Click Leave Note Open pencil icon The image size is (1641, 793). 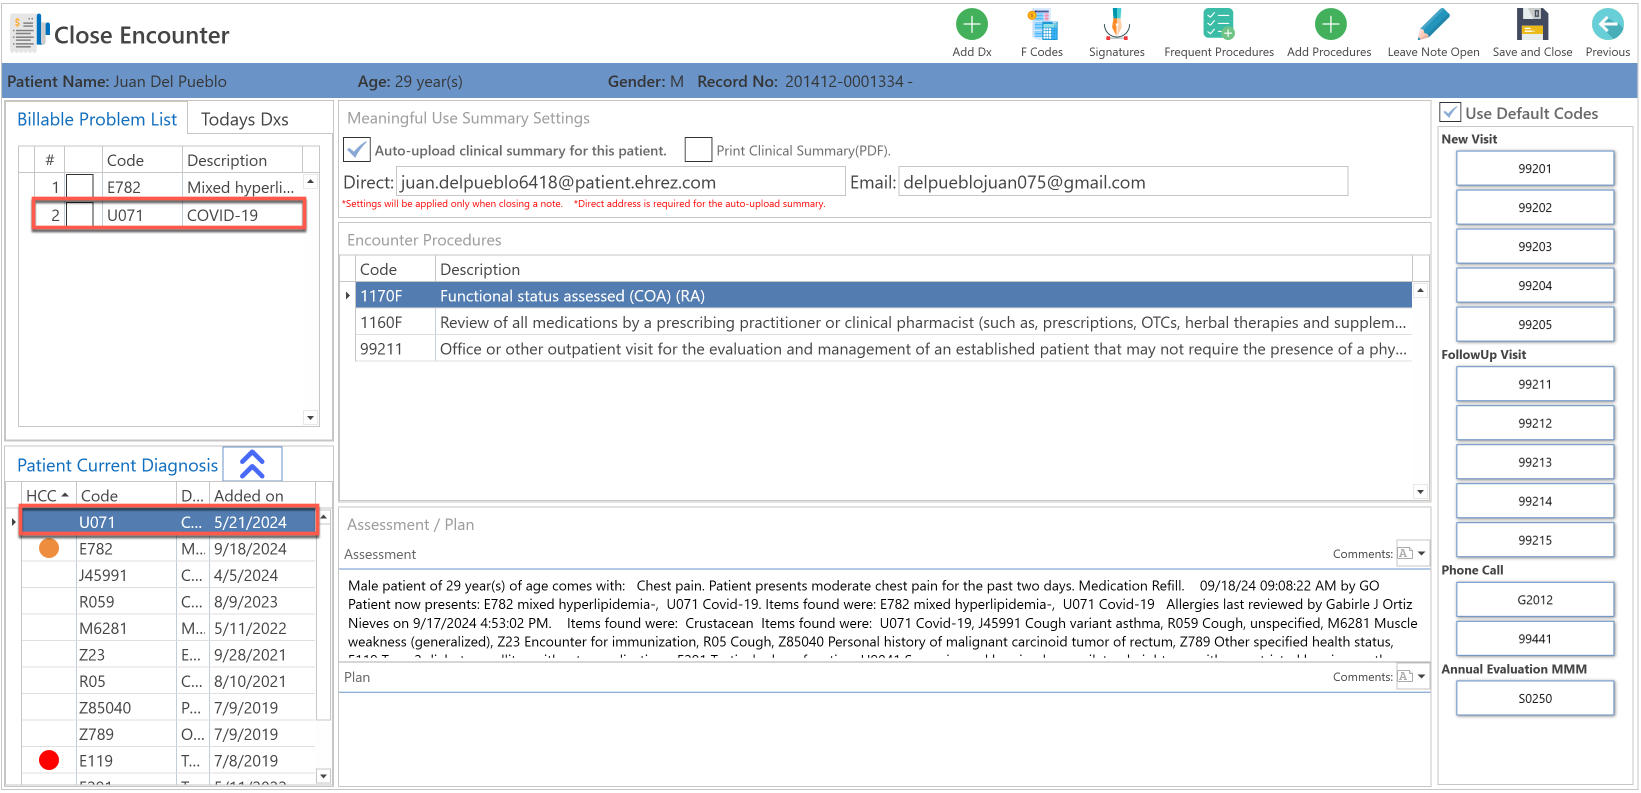point(1433,24)
